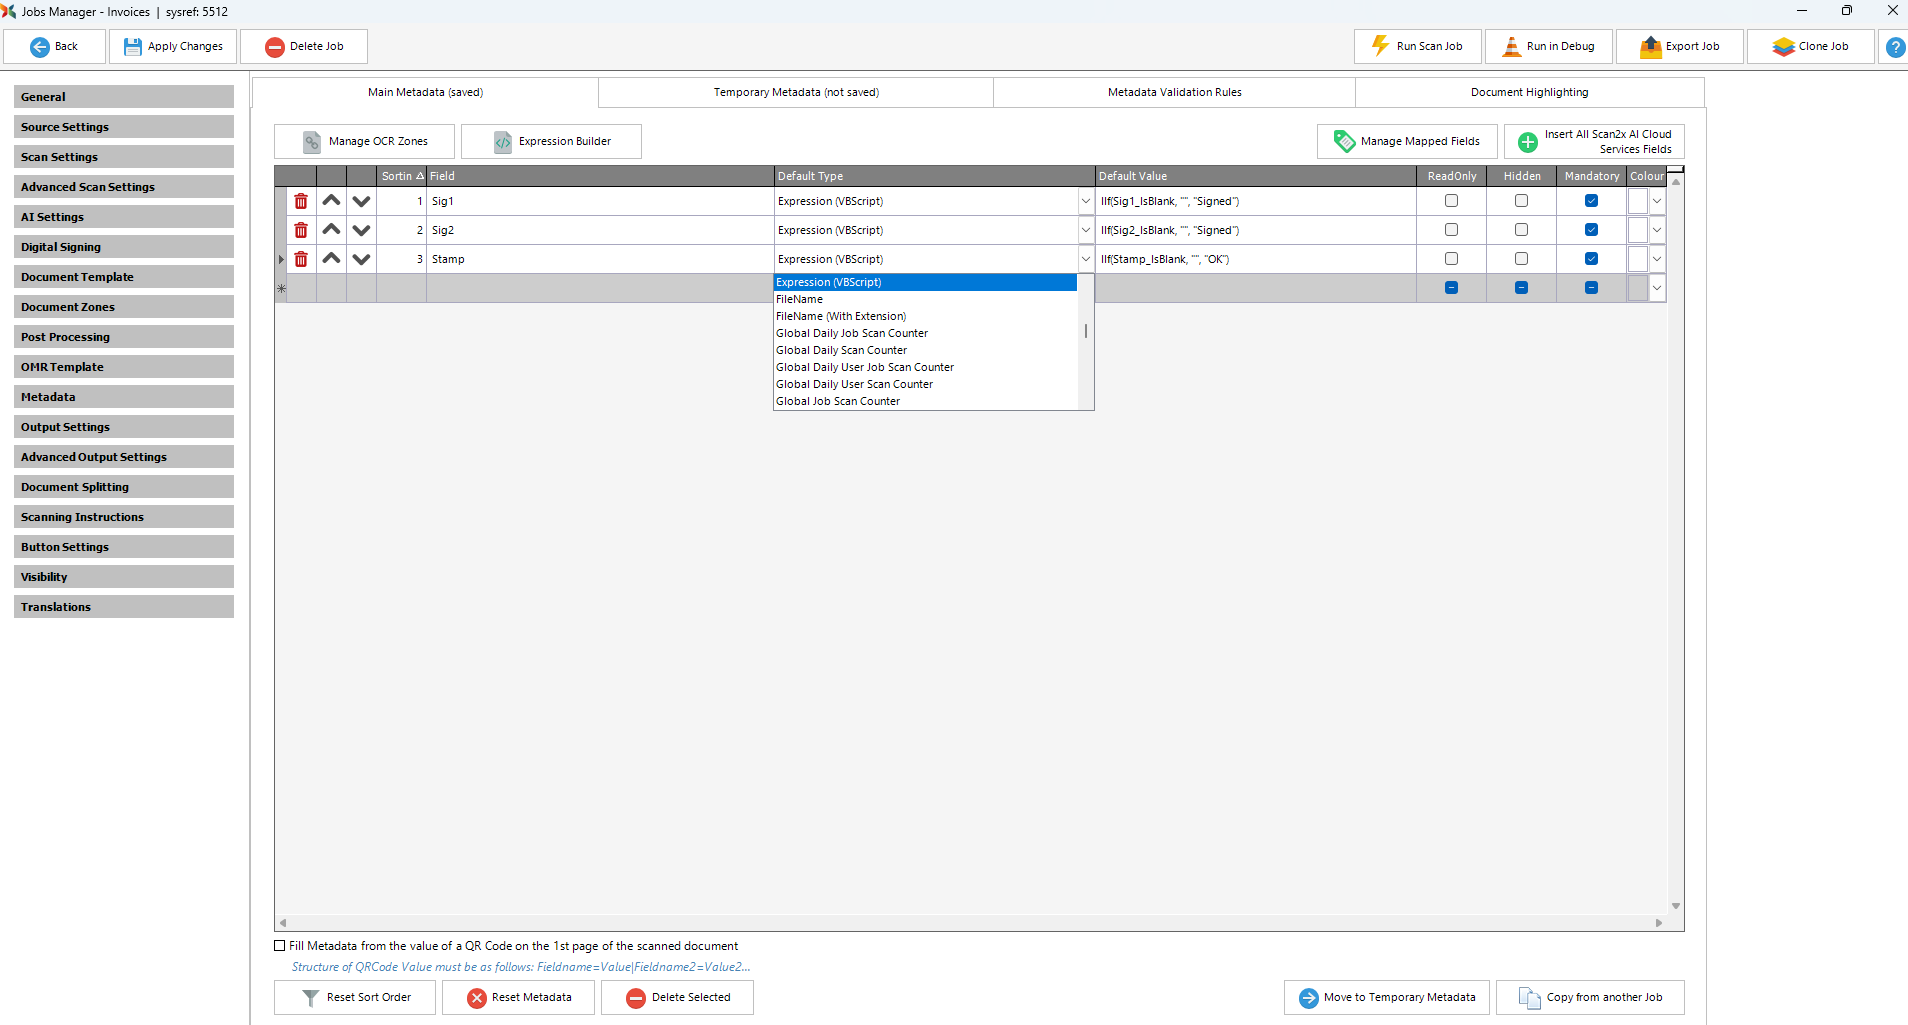Toggle ReadOnly checkbox for Sig2

(x=1452, y=230)
